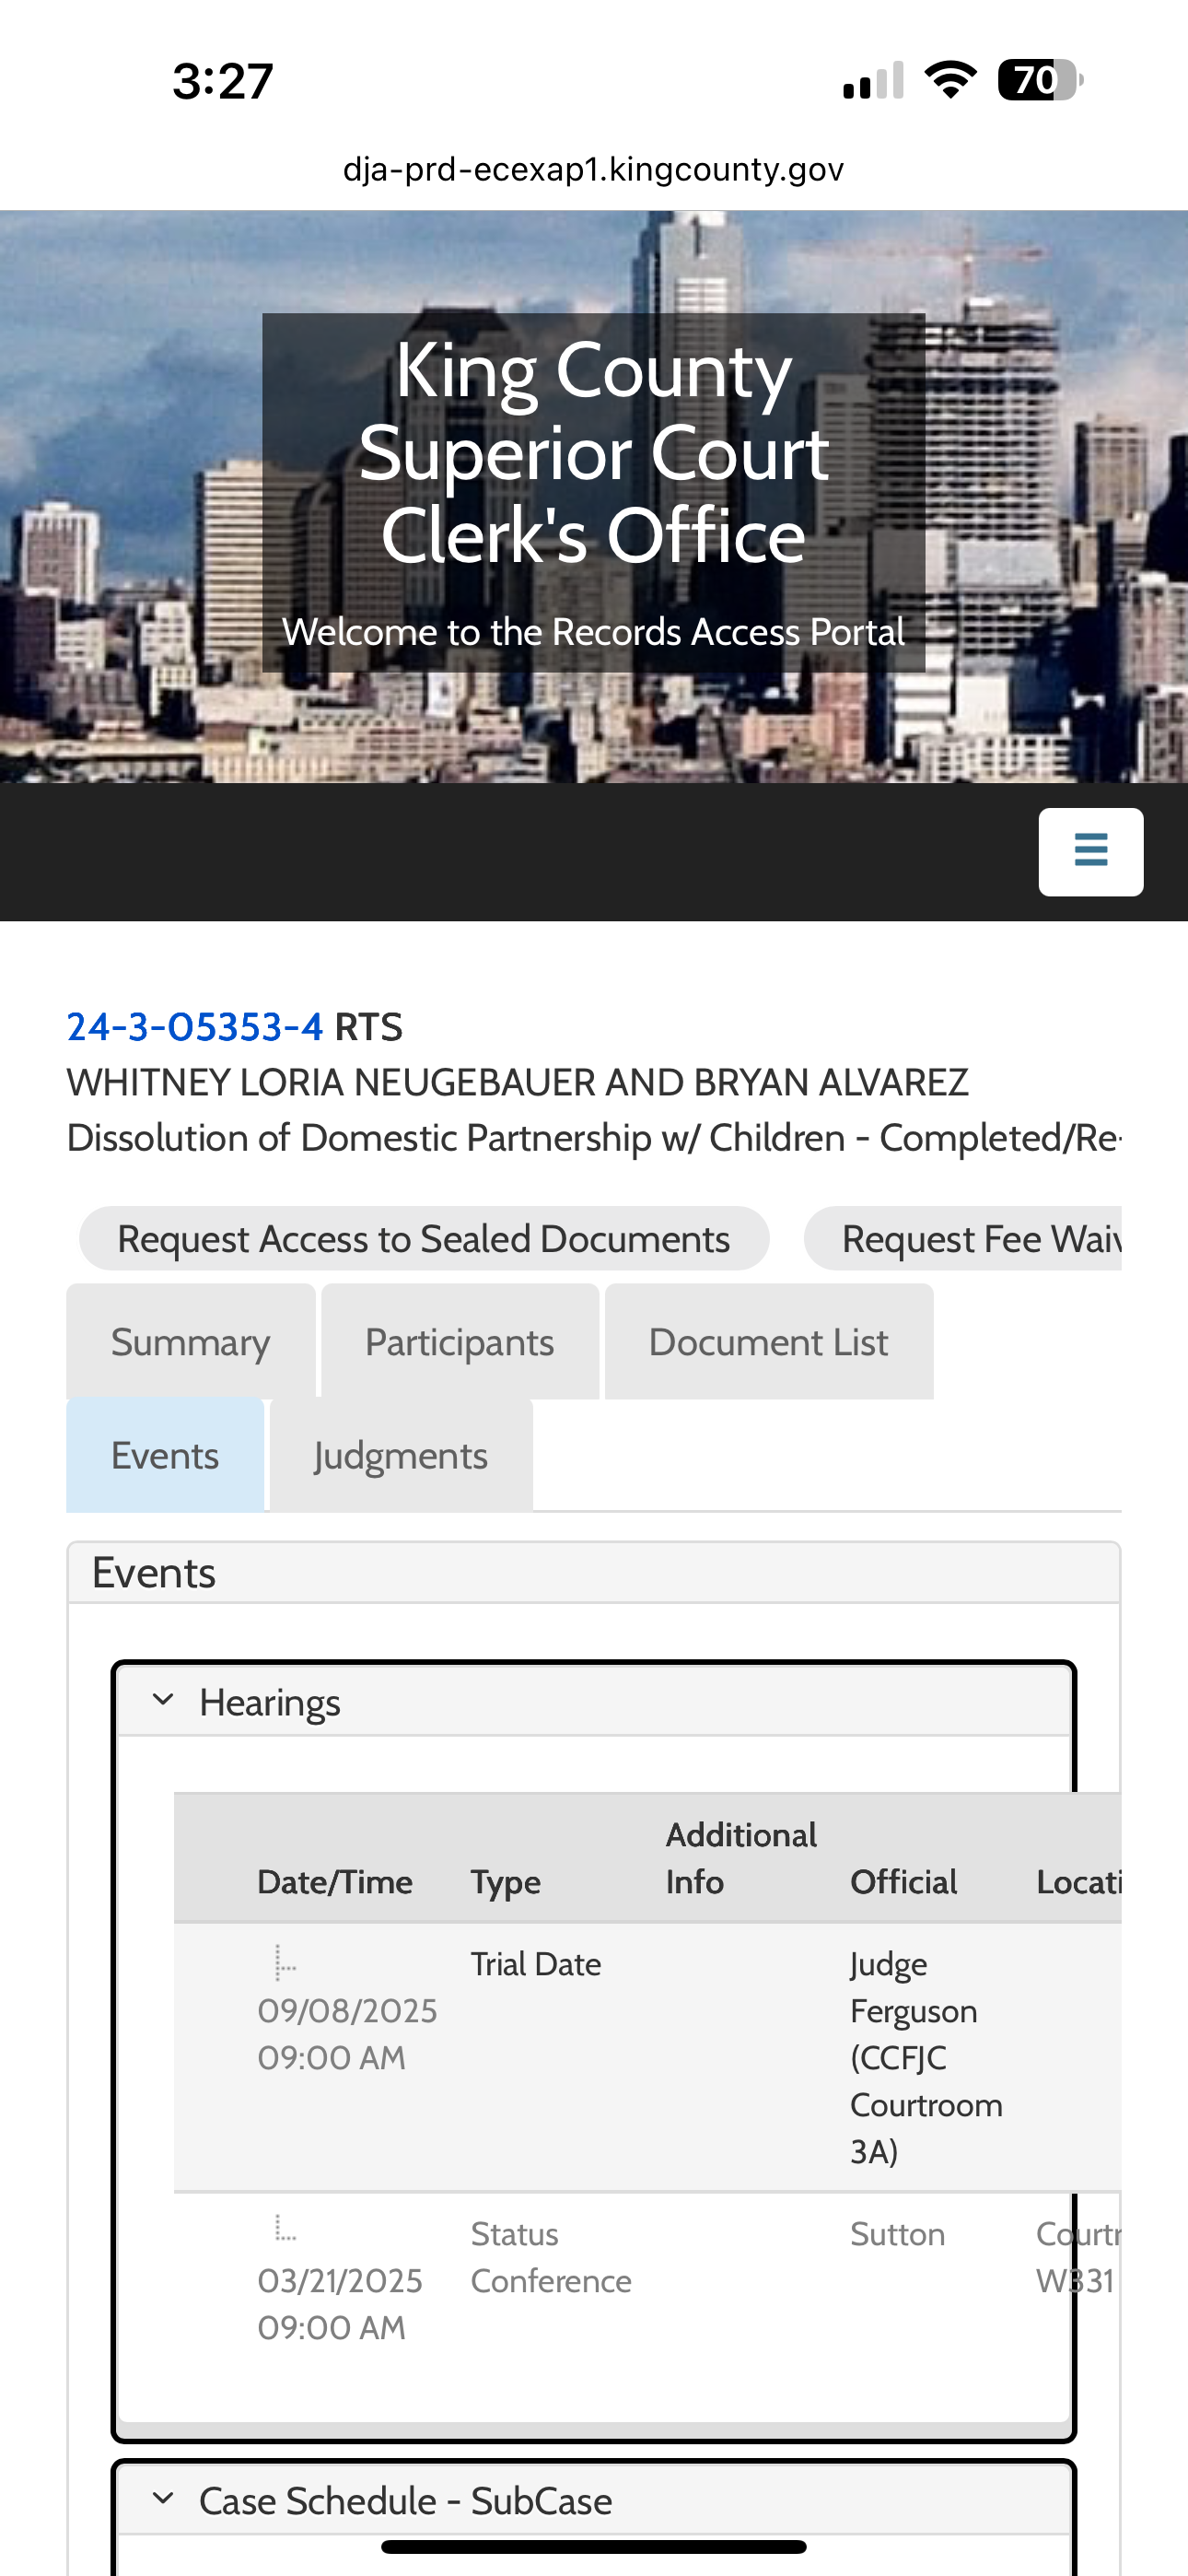The width and height of the screenshot is (1188, 2576).
Task: Click Judge Ferguson official cell
Action: coord(926,2057)
